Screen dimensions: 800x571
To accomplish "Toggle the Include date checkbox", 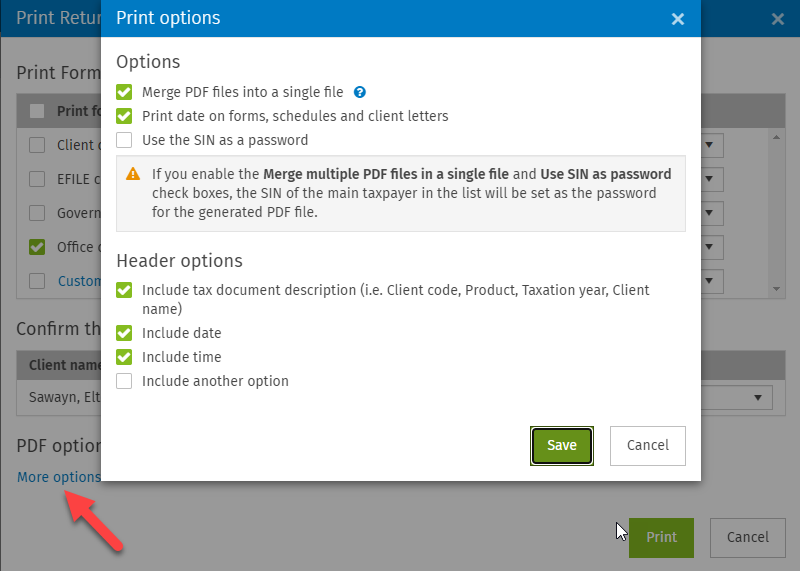I will (124, 333).
